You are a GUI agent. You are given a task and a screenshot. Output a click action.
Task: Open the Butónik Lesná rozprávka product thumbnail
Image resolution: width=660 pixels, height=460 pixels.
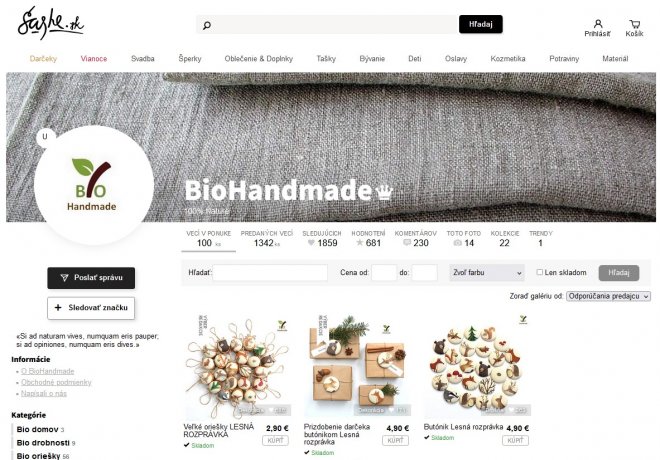[x=477, y=365]
